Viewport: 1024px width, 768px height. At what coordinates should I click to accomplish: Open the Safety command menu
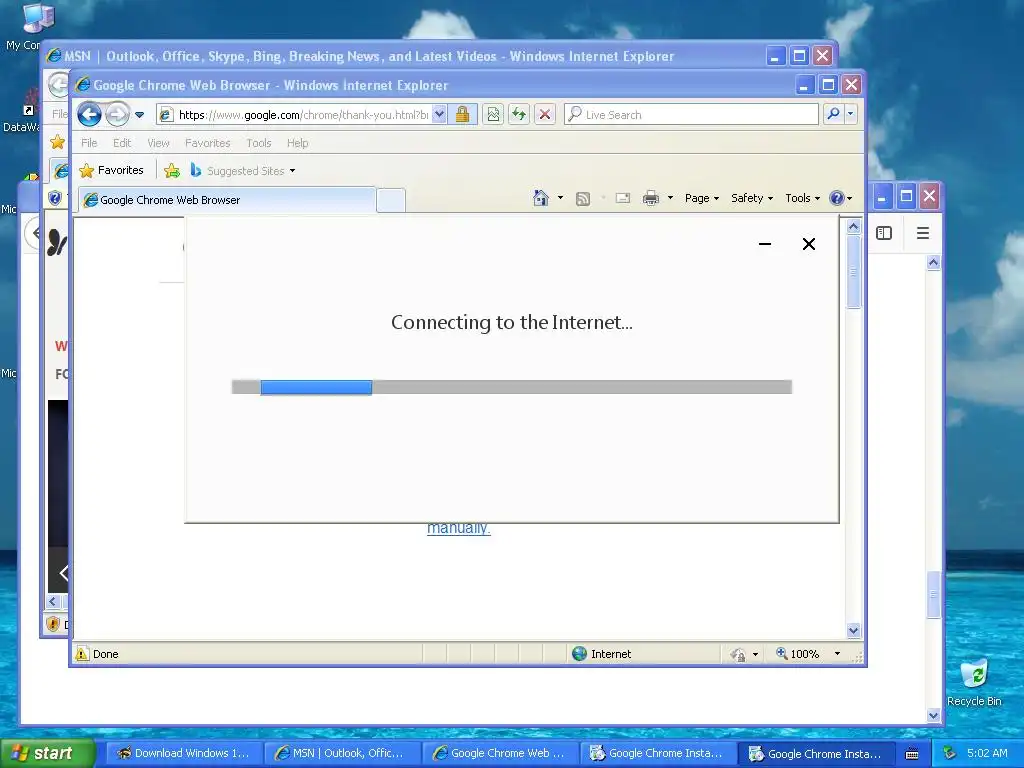click(x=752, y=198)
